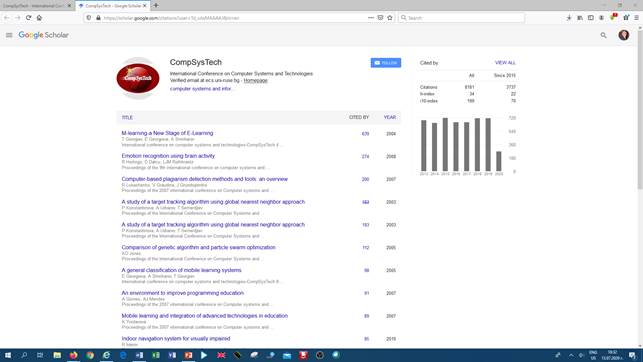Image resolution: width=643 pixels, height=362 pixels.
Task: Open the browser home page icon
Action: pos(39,18)
